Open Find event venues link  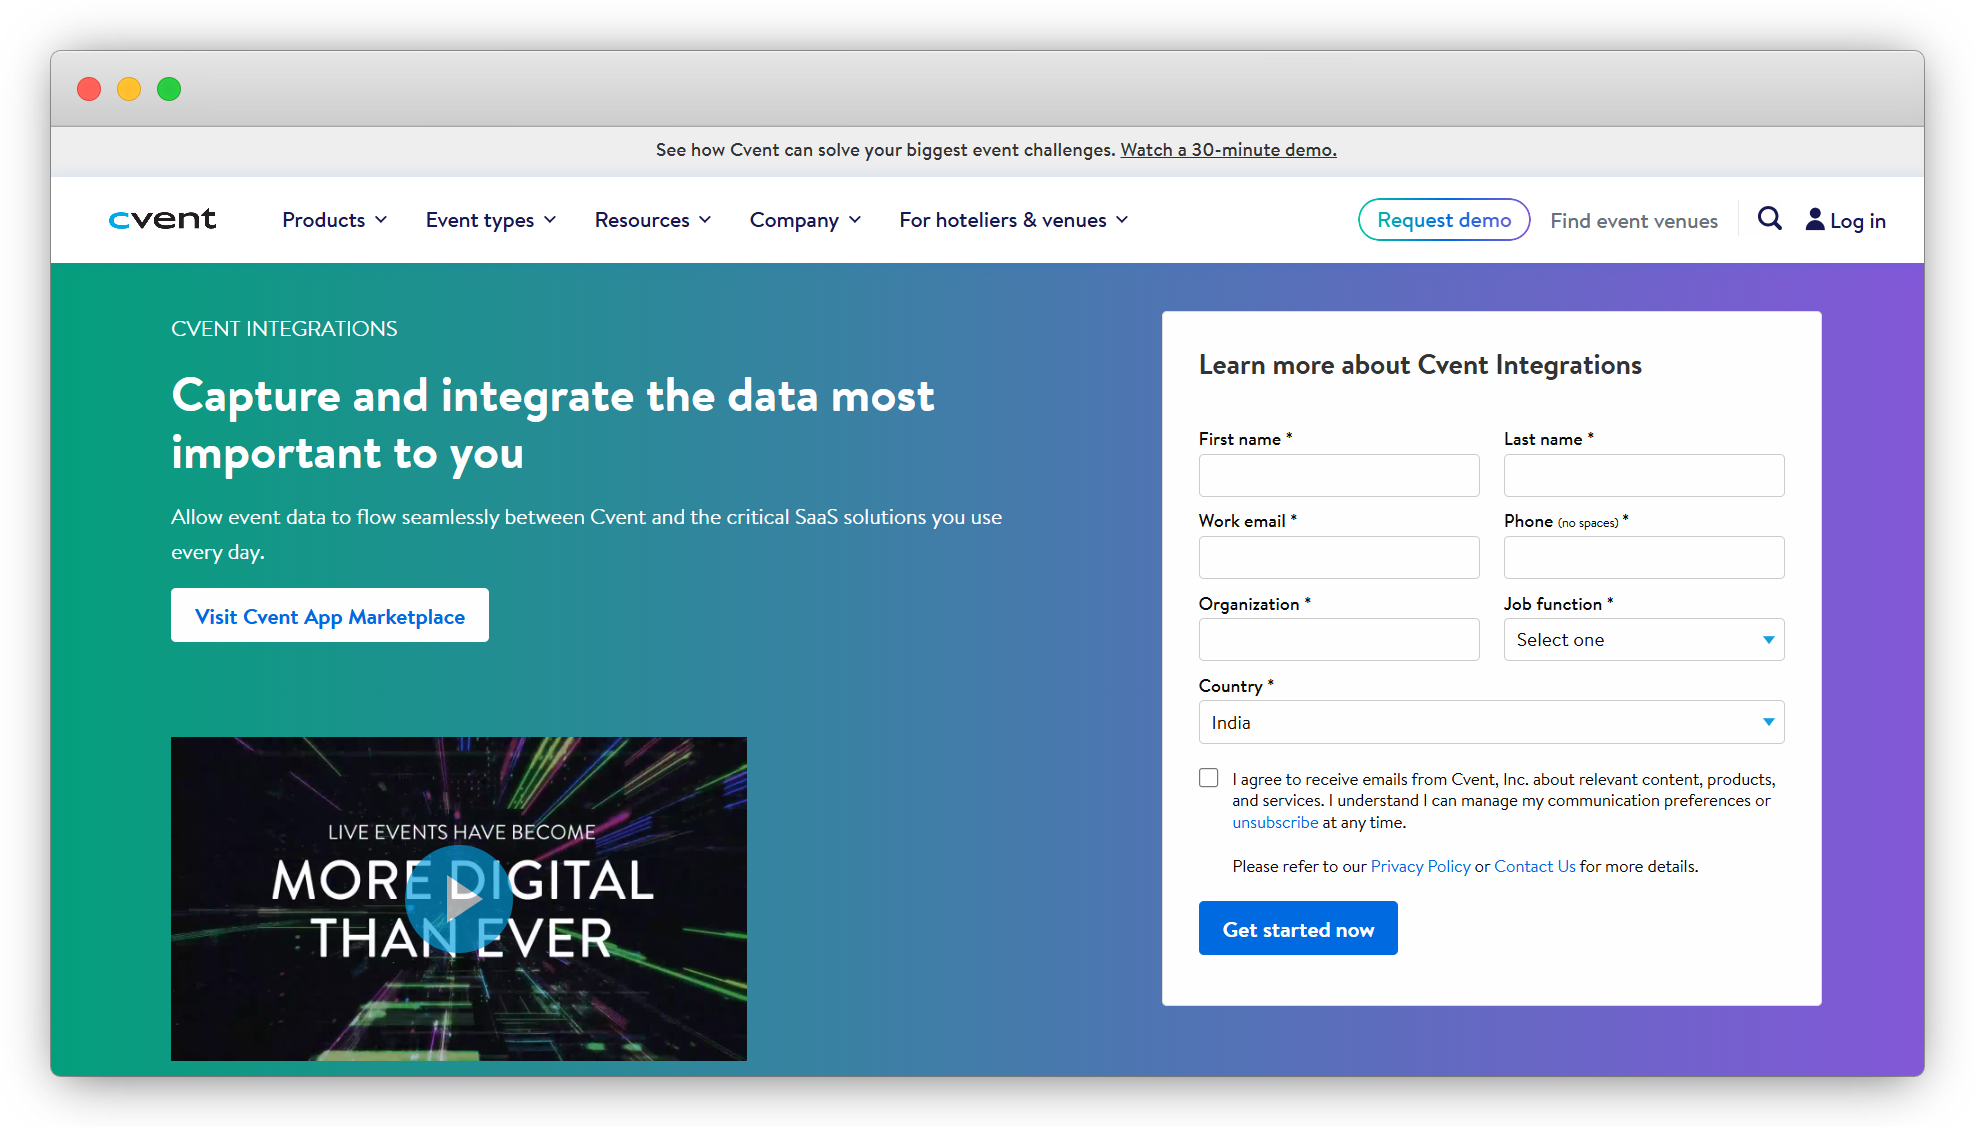[x=1633, y=221]
